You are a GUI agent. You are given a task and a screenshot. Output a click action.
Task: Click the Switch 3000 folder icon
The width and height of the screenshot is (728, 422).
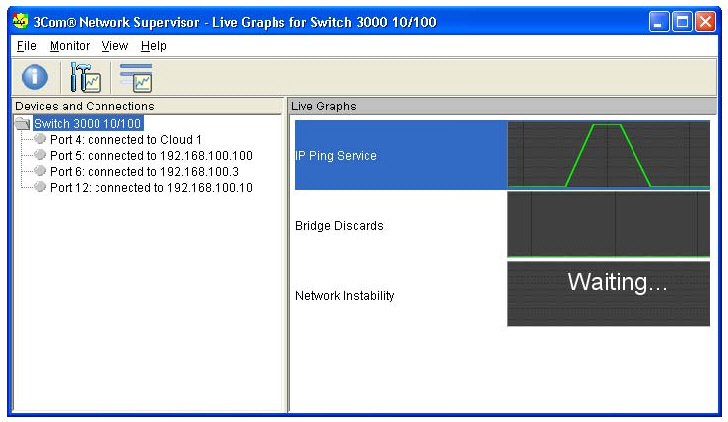[x=22, y=123]
